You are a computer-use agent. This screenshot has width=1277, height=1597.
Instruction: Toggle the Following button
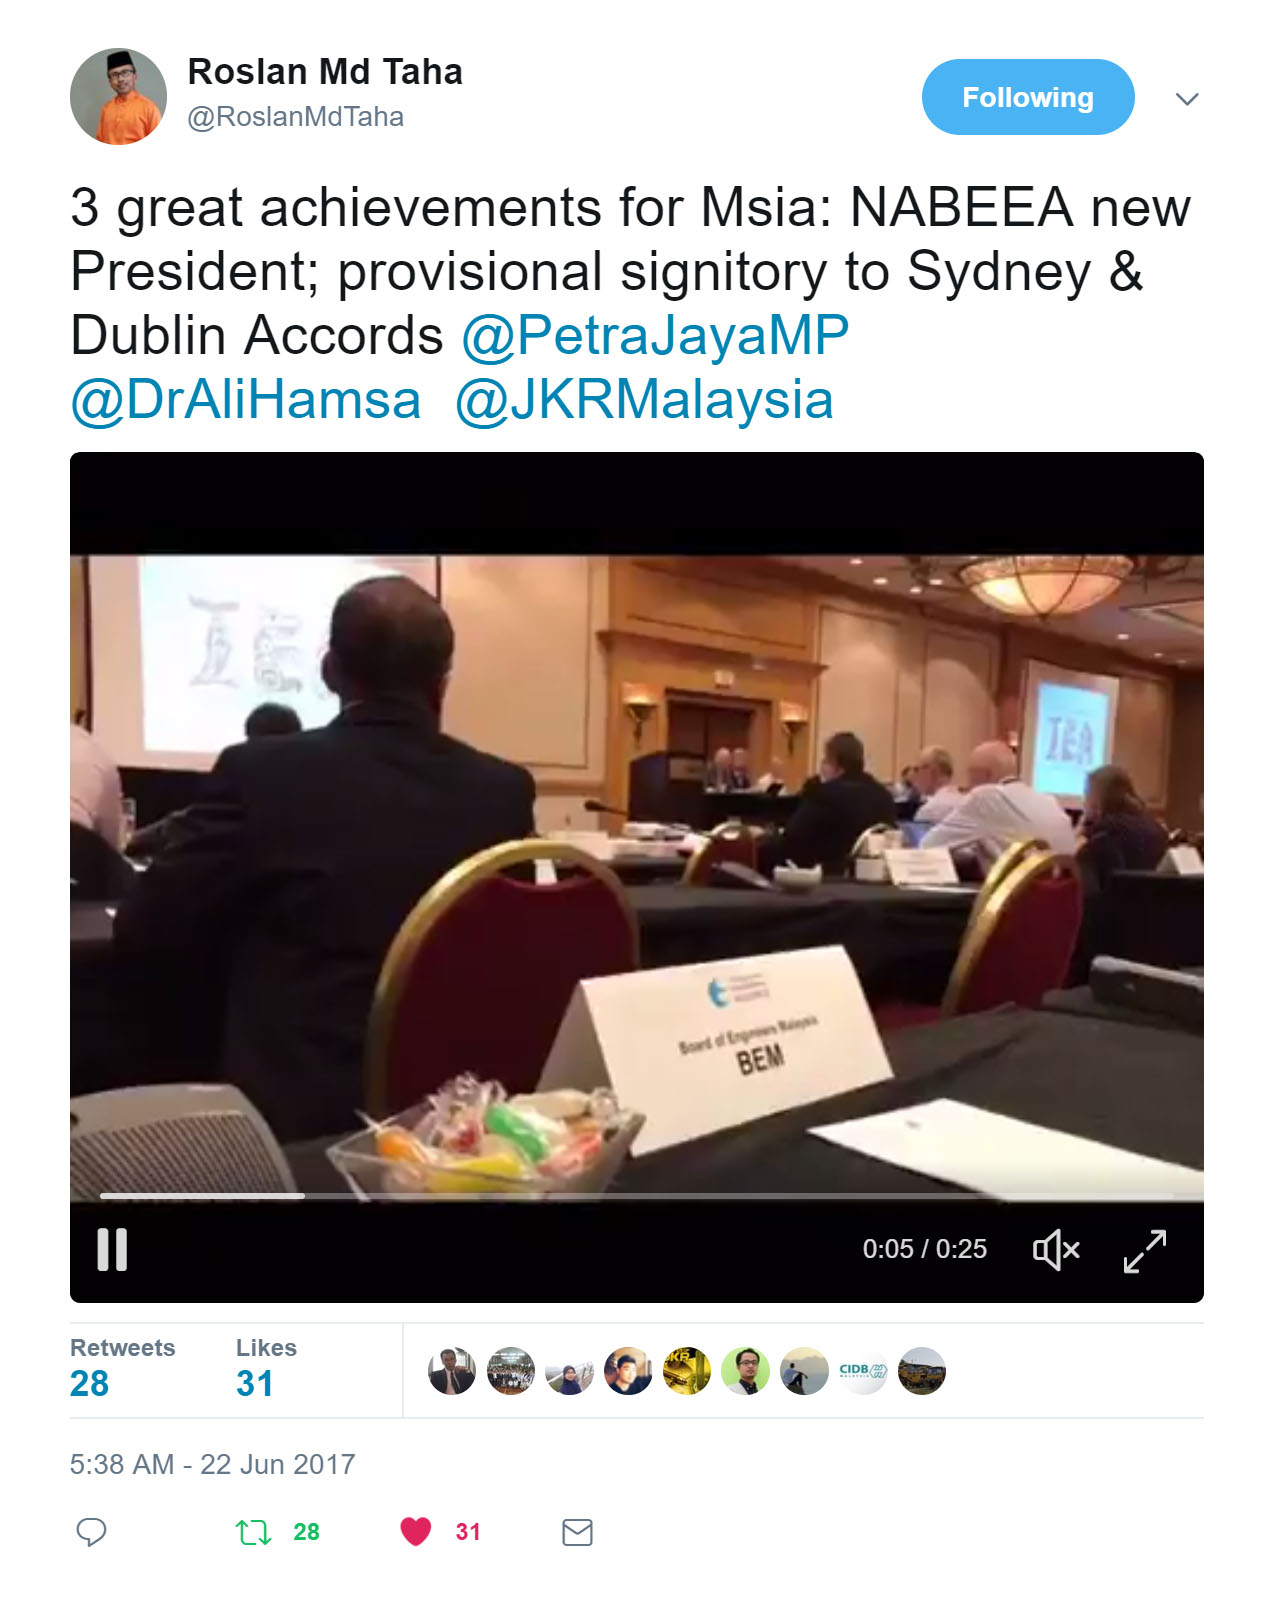click(1028, 97)
